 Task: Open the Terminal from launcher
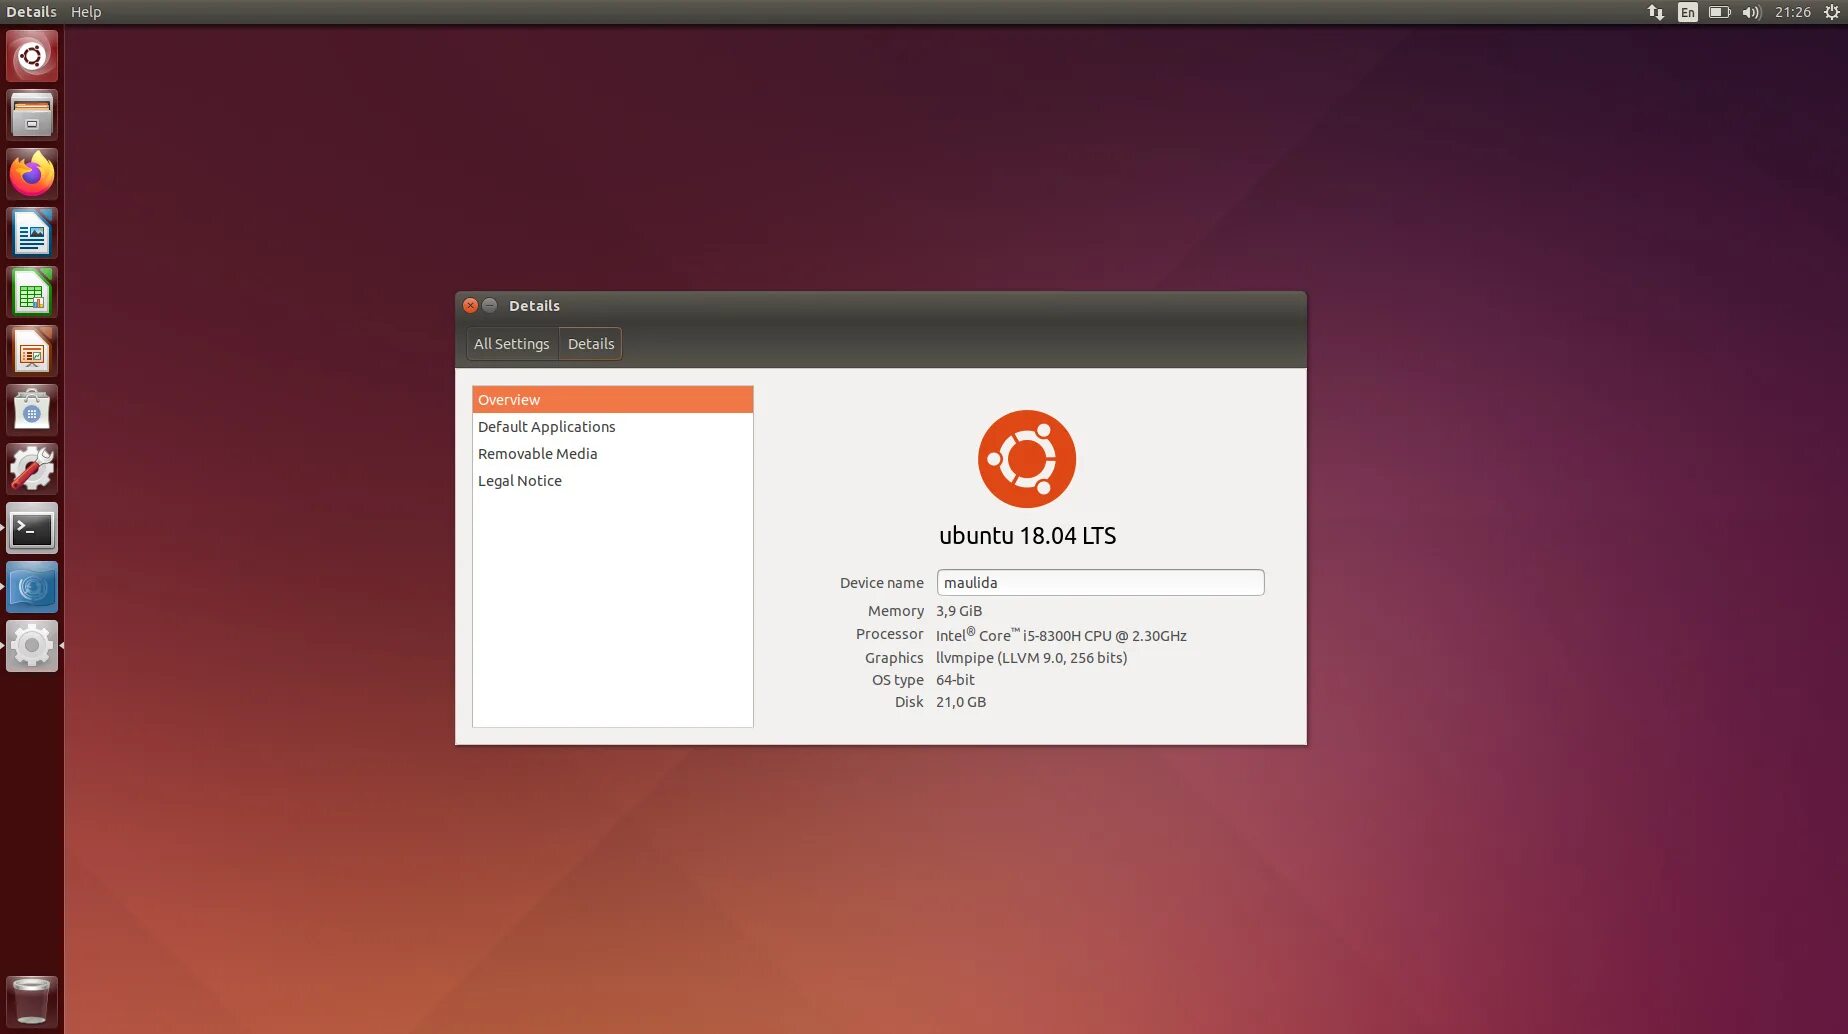pyautogui.click(x=32, y=528)
